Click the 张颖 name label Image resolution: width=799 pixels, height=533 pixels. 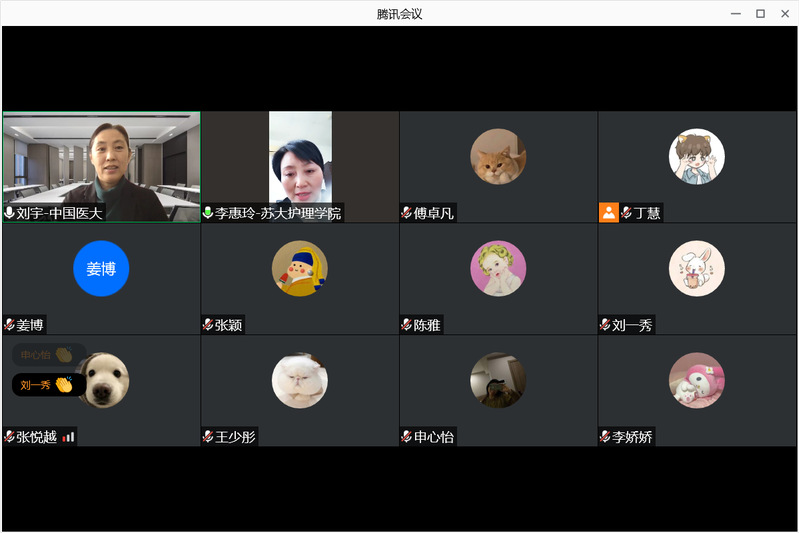point(229,325)
